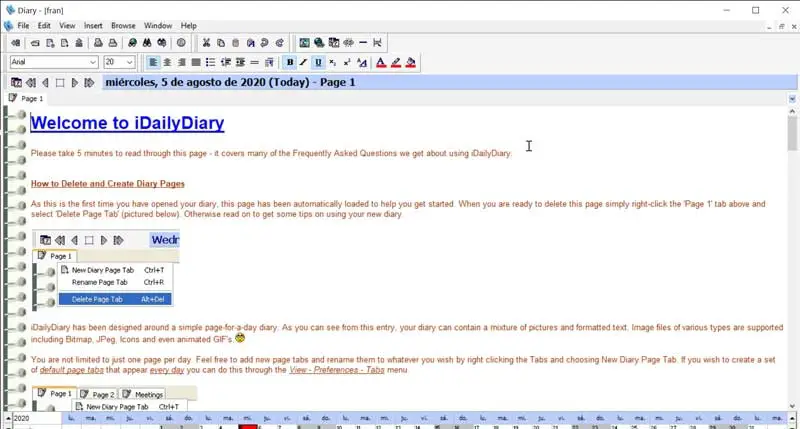Click the Copy icon beside the scissors
This screenshot has height=429, width=800.
[x=221, y=43]
